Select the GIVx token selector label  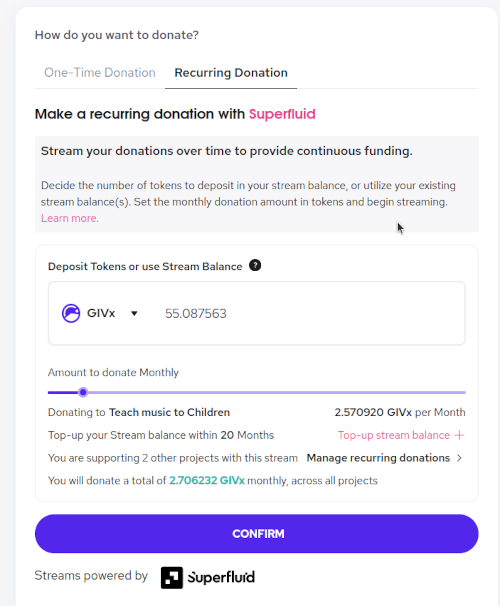[x=101, y=313]
